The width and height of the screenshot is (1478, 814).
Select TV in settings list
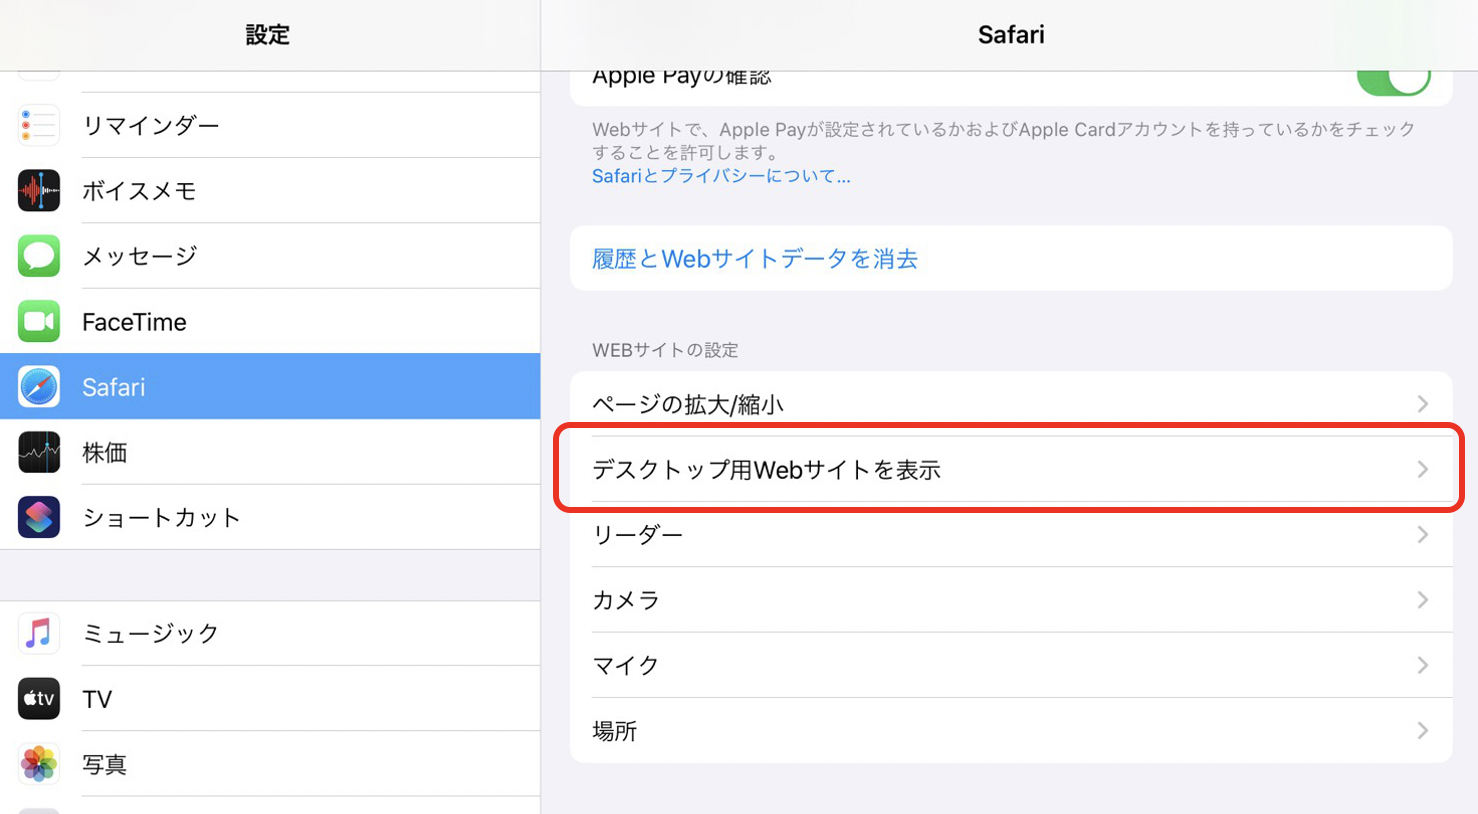[x=270, y=699]
